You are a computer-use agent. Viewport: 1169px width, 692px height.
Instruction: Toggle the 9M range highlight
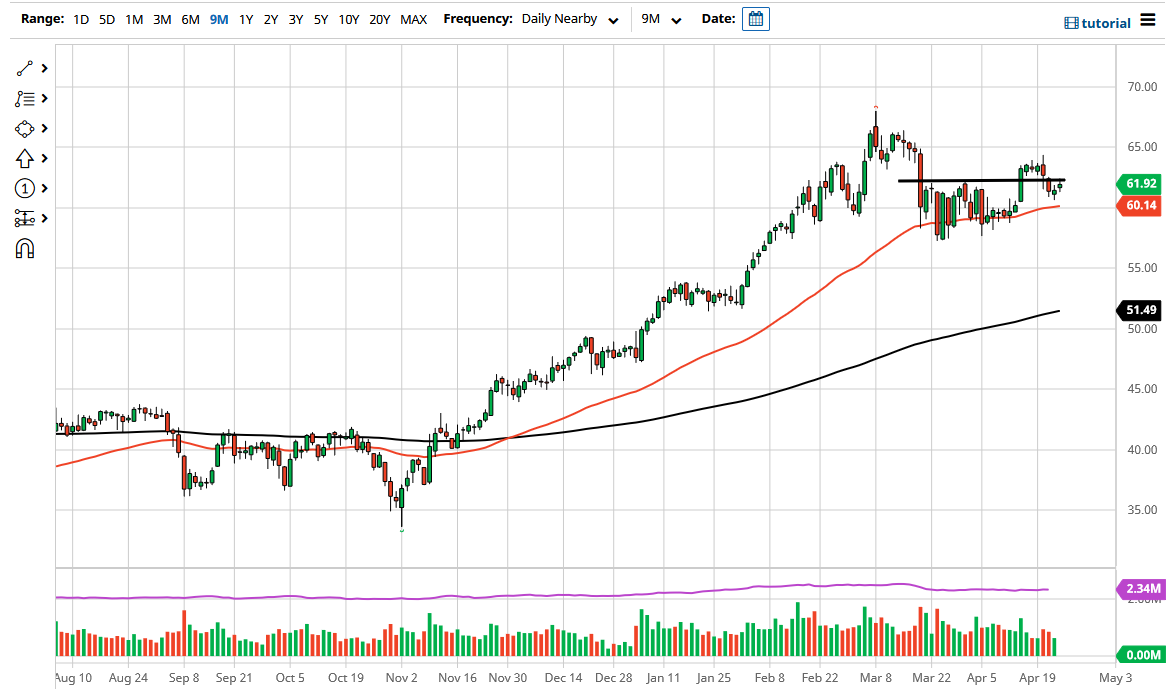coord(218,18)
